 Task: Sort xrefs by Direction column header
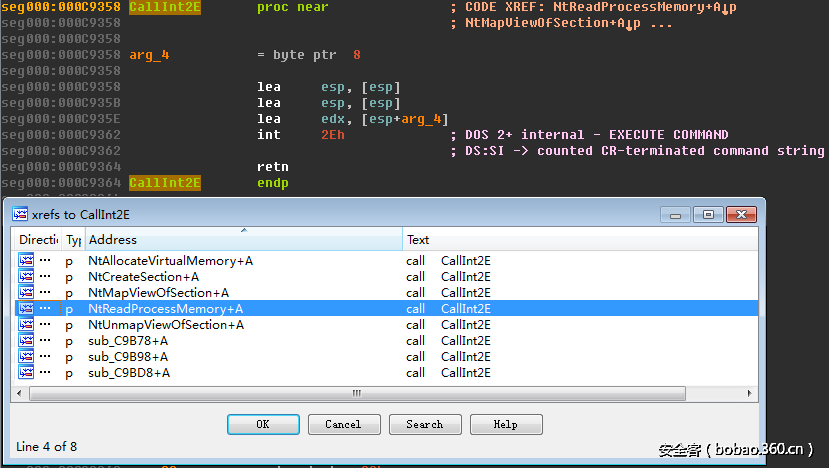click(38, 240)
